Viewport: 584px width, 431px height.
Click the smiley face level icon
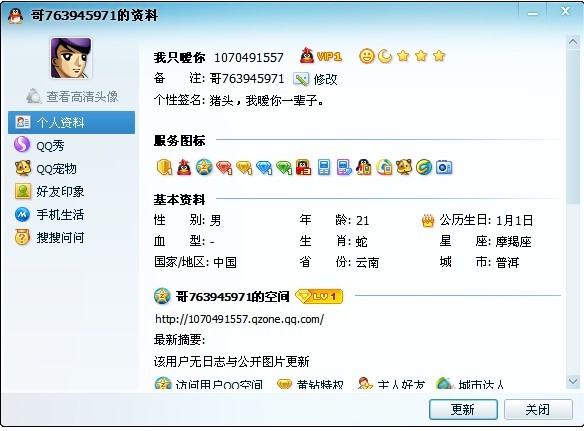[x=366, y=56]
